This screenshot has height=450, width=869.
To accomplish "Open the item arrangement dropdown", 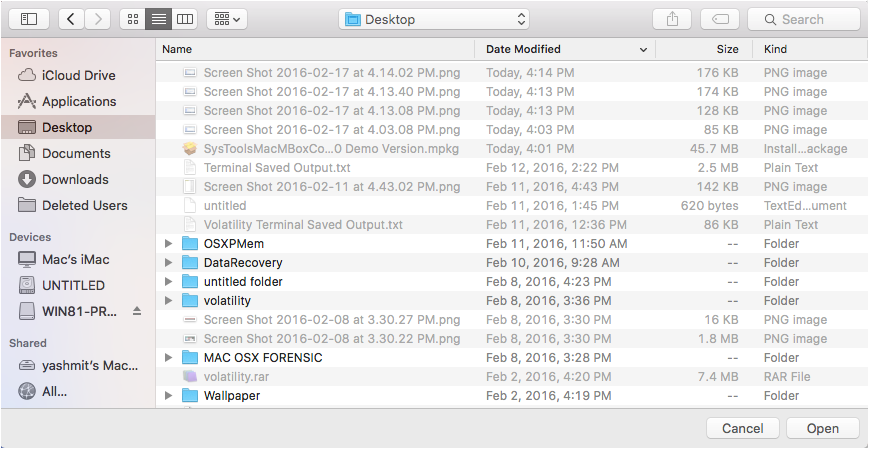I will (x=227, y=19).
